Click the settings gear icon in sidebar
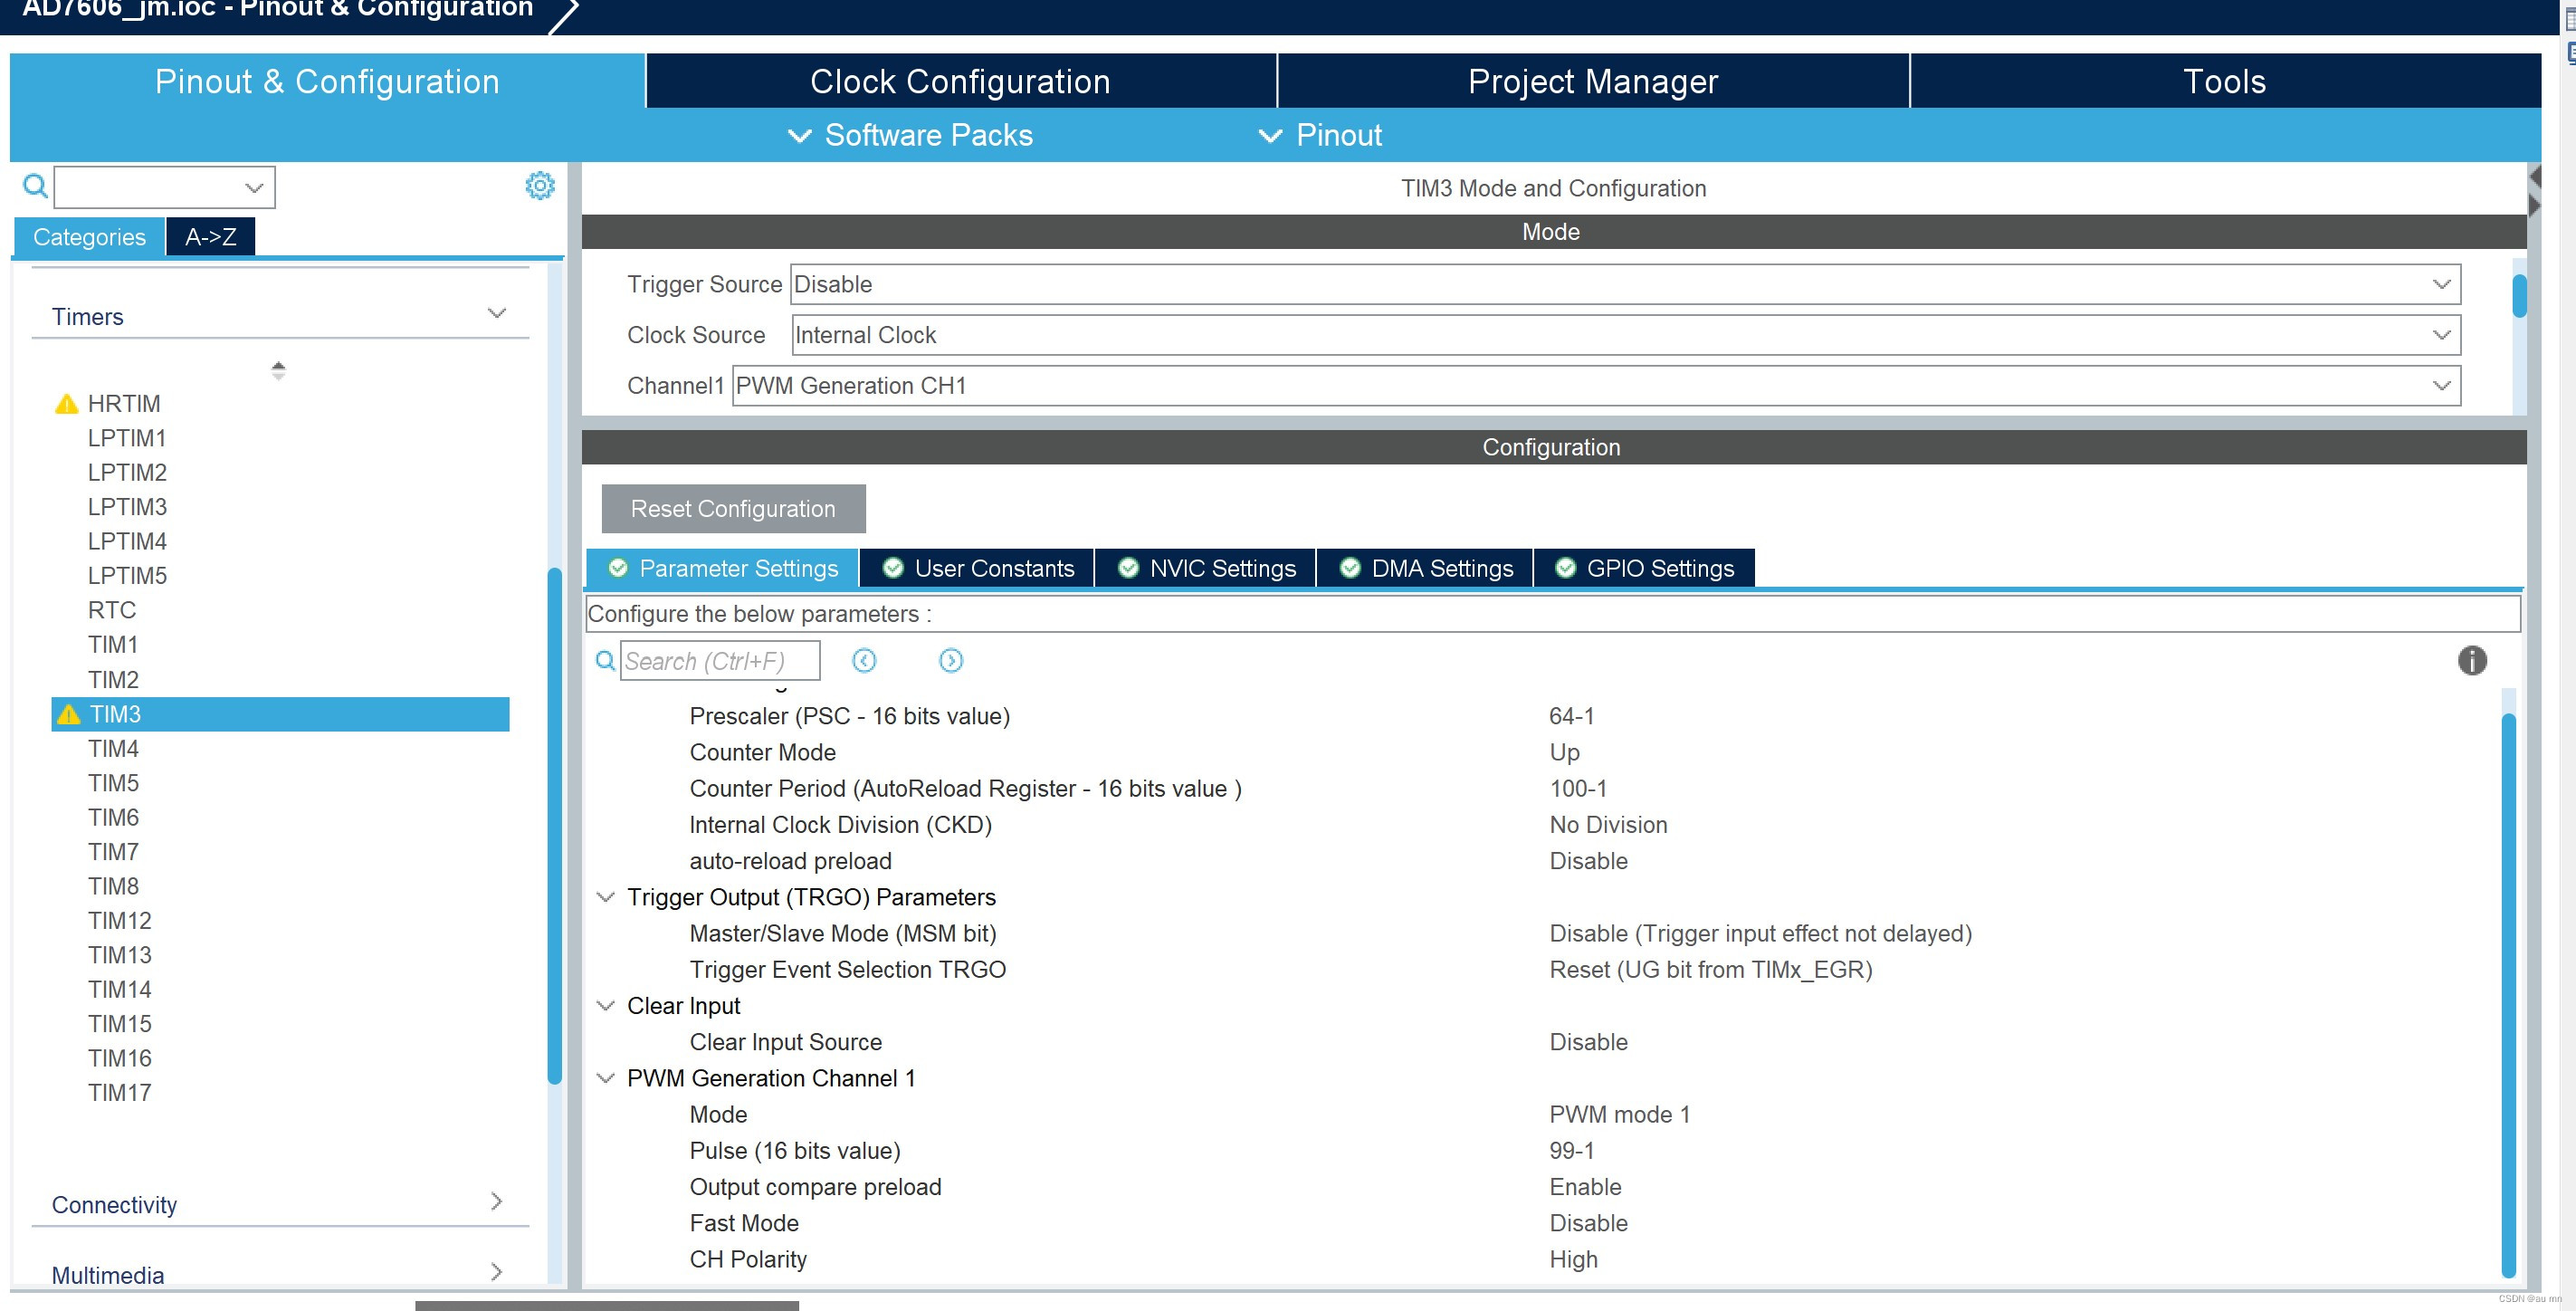Viewport: 2576px width, 1311px height. coord(540,184)
